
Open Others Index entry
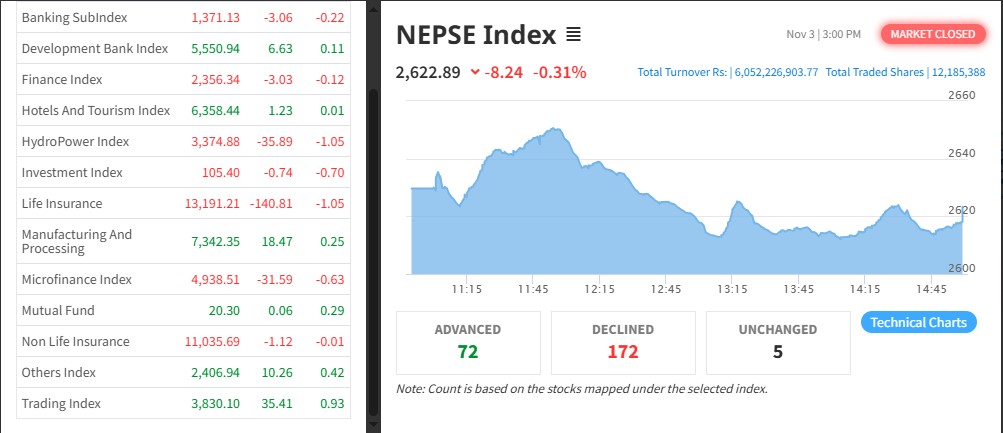point(58,372)
